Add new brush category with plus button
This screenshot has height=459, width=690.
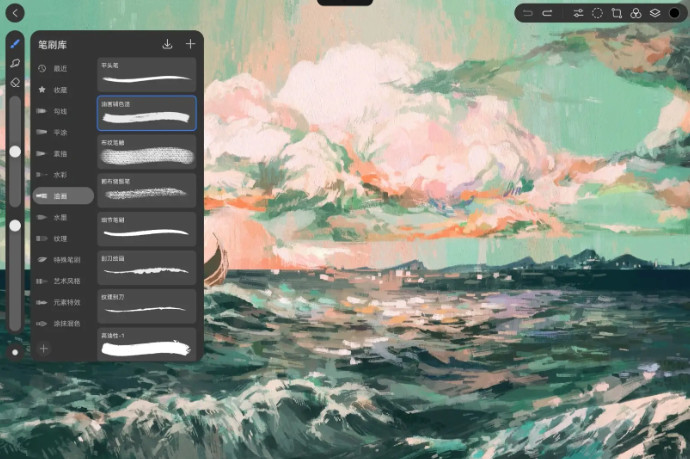43,348
